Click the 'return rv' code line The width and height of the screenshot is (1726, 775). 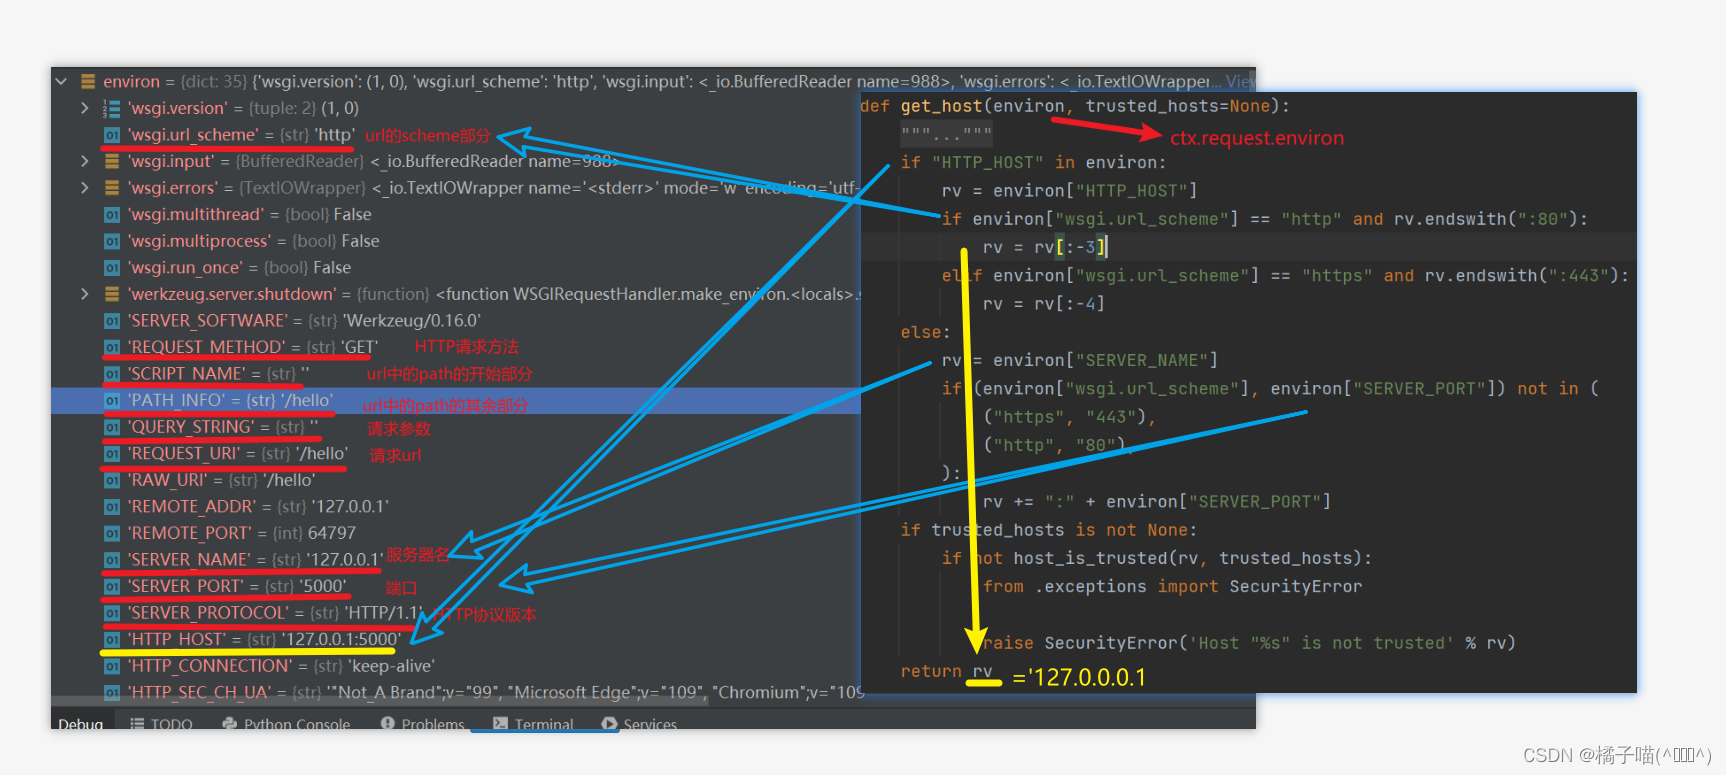pos(946,672)
